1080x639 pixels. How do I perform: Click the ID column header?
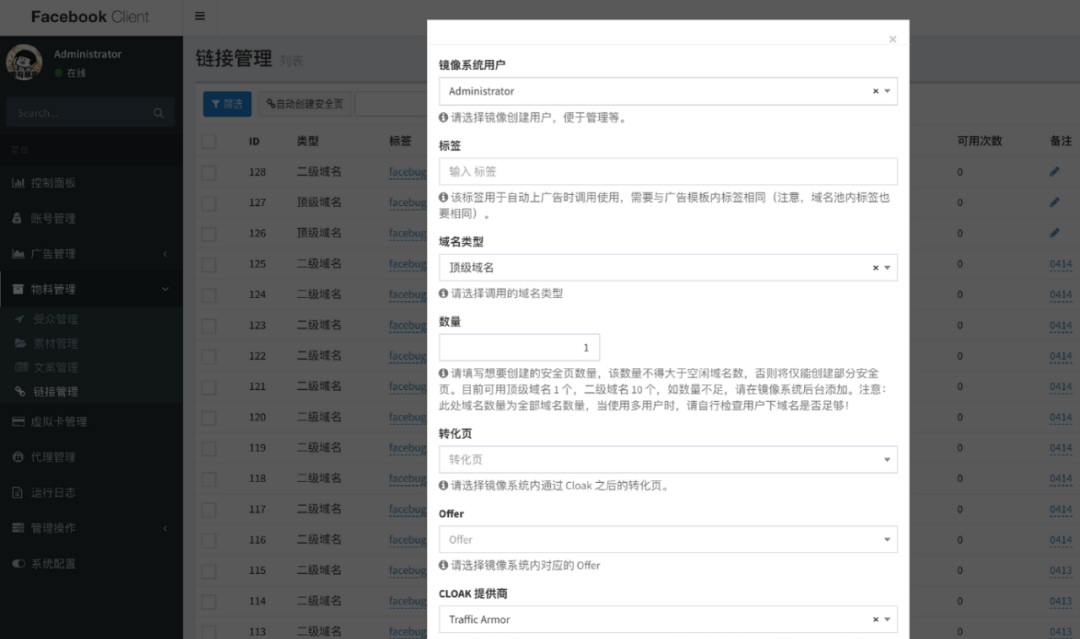[x=254, y=141]
